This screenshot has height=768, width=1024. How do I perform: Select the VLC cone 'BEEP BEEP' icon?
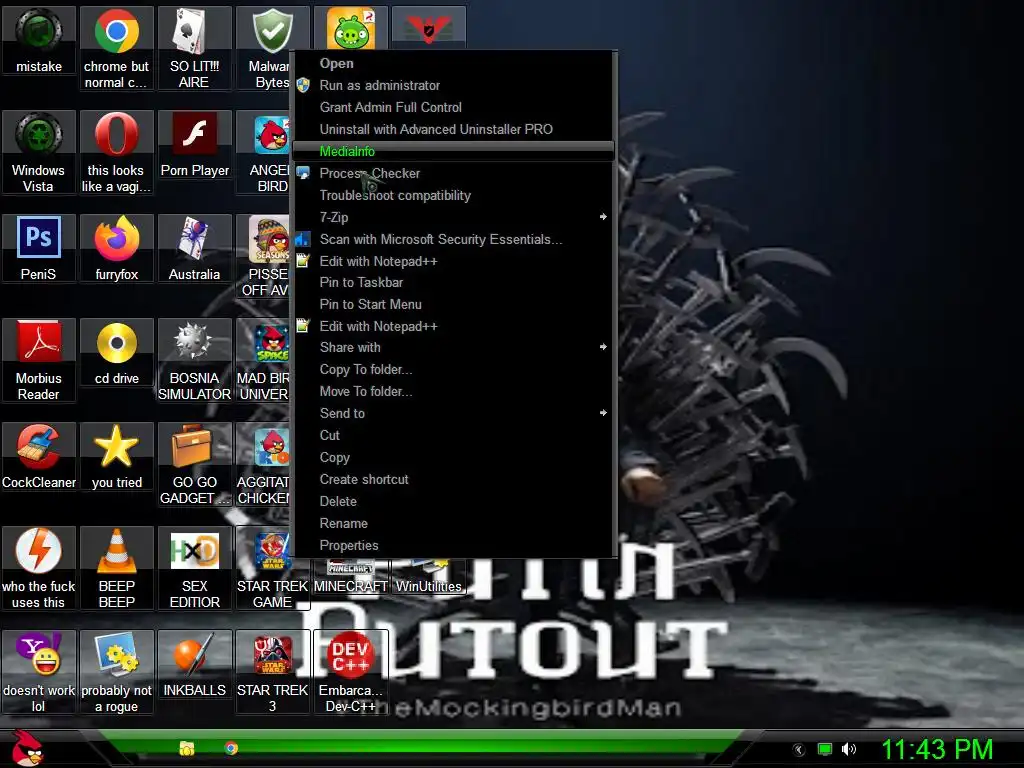coord(116,568)
